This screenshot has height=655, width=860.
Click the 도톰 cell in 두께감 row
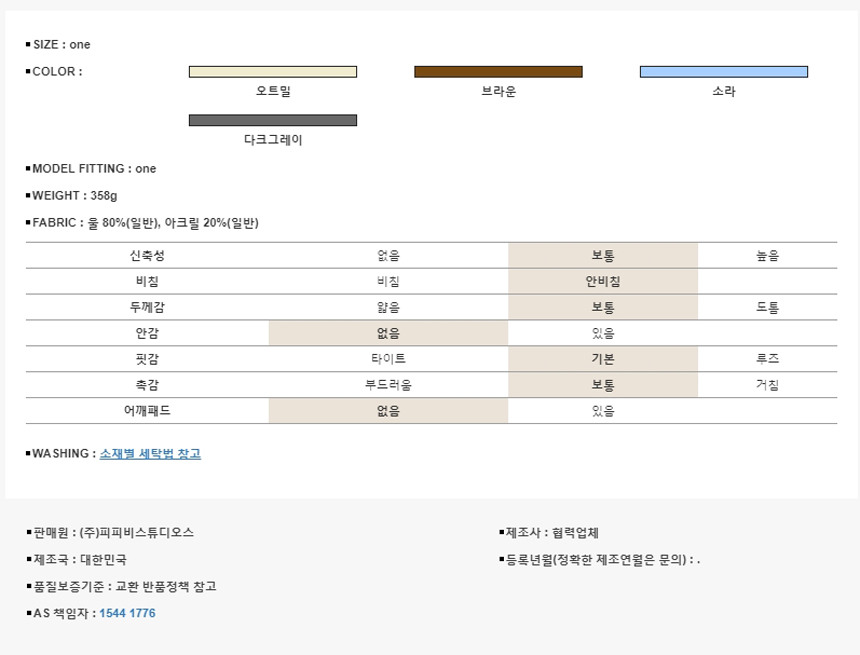coord(767,308)
